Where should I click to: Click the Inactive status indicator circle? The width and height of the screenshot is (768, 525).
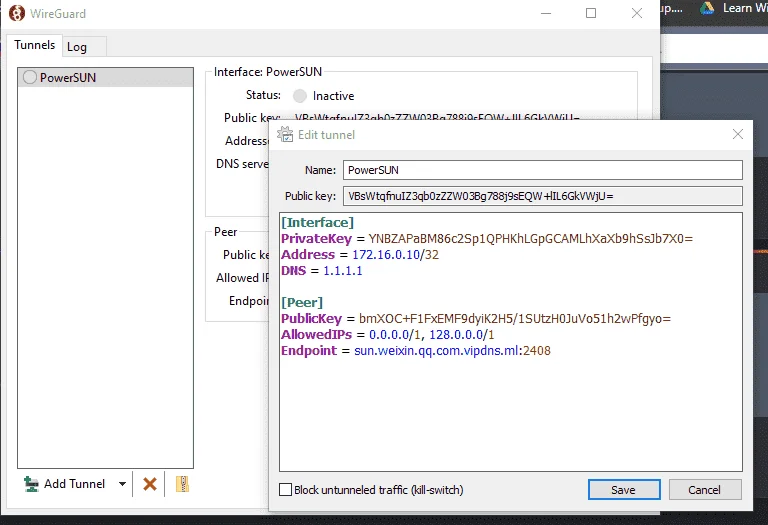pos(300,95)
